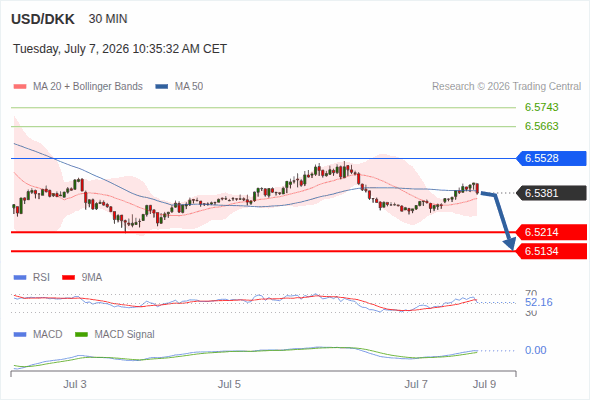This screenshot has height=400, width=590.
Task: Click the Jul 3 date axis marker
Action: [x=75, y=384]
